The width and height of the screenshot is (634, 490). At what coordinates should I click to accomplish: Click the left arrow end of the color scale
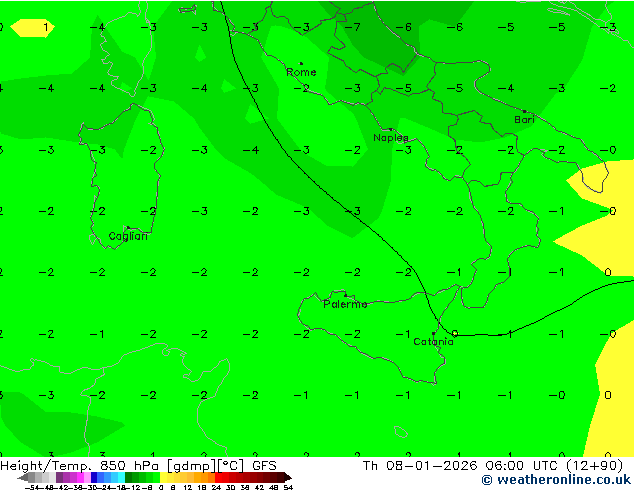click(22, 478)
